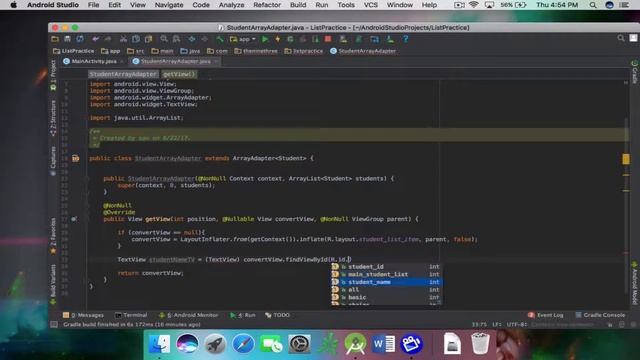Image resolution: width=640 pixels, height=360 pixels.
Task: Open the SDK Manager toolbar icon
Action: coord(390,39)
